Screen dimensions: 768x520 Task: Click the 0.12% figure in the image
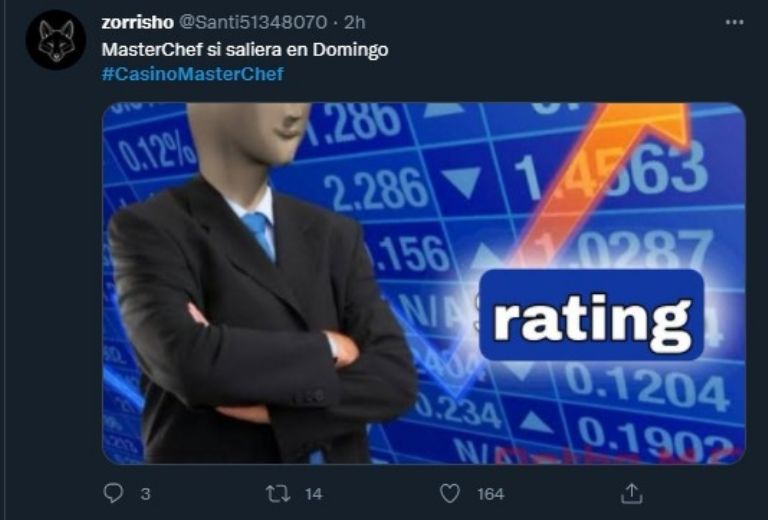156,149
